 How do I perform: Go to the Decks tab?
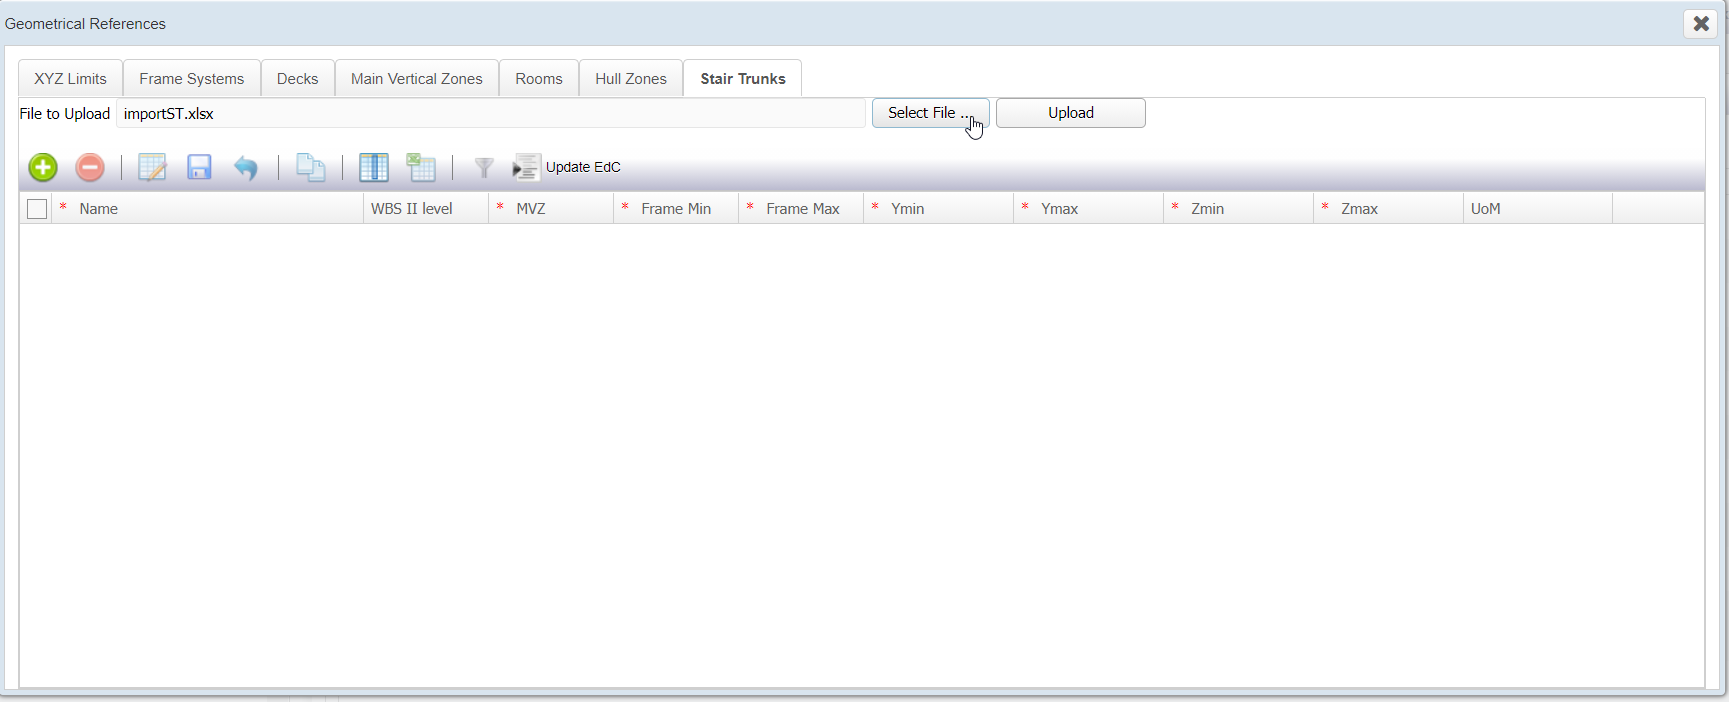(x=297, y=78)
